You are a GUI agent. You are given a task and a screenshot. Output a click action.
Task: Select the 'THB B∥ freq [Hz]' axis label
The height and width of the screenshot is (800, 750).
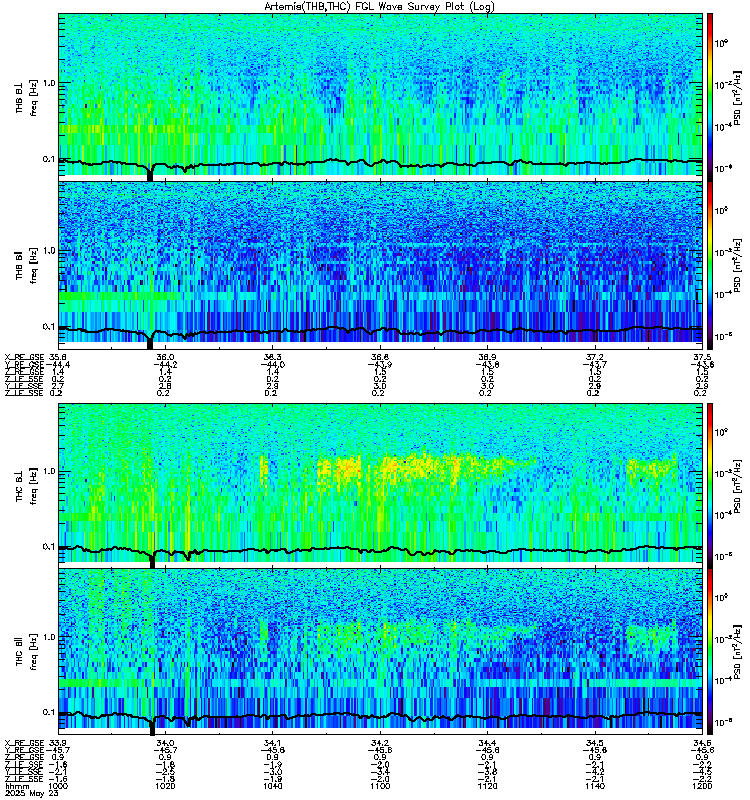[27, 264]
